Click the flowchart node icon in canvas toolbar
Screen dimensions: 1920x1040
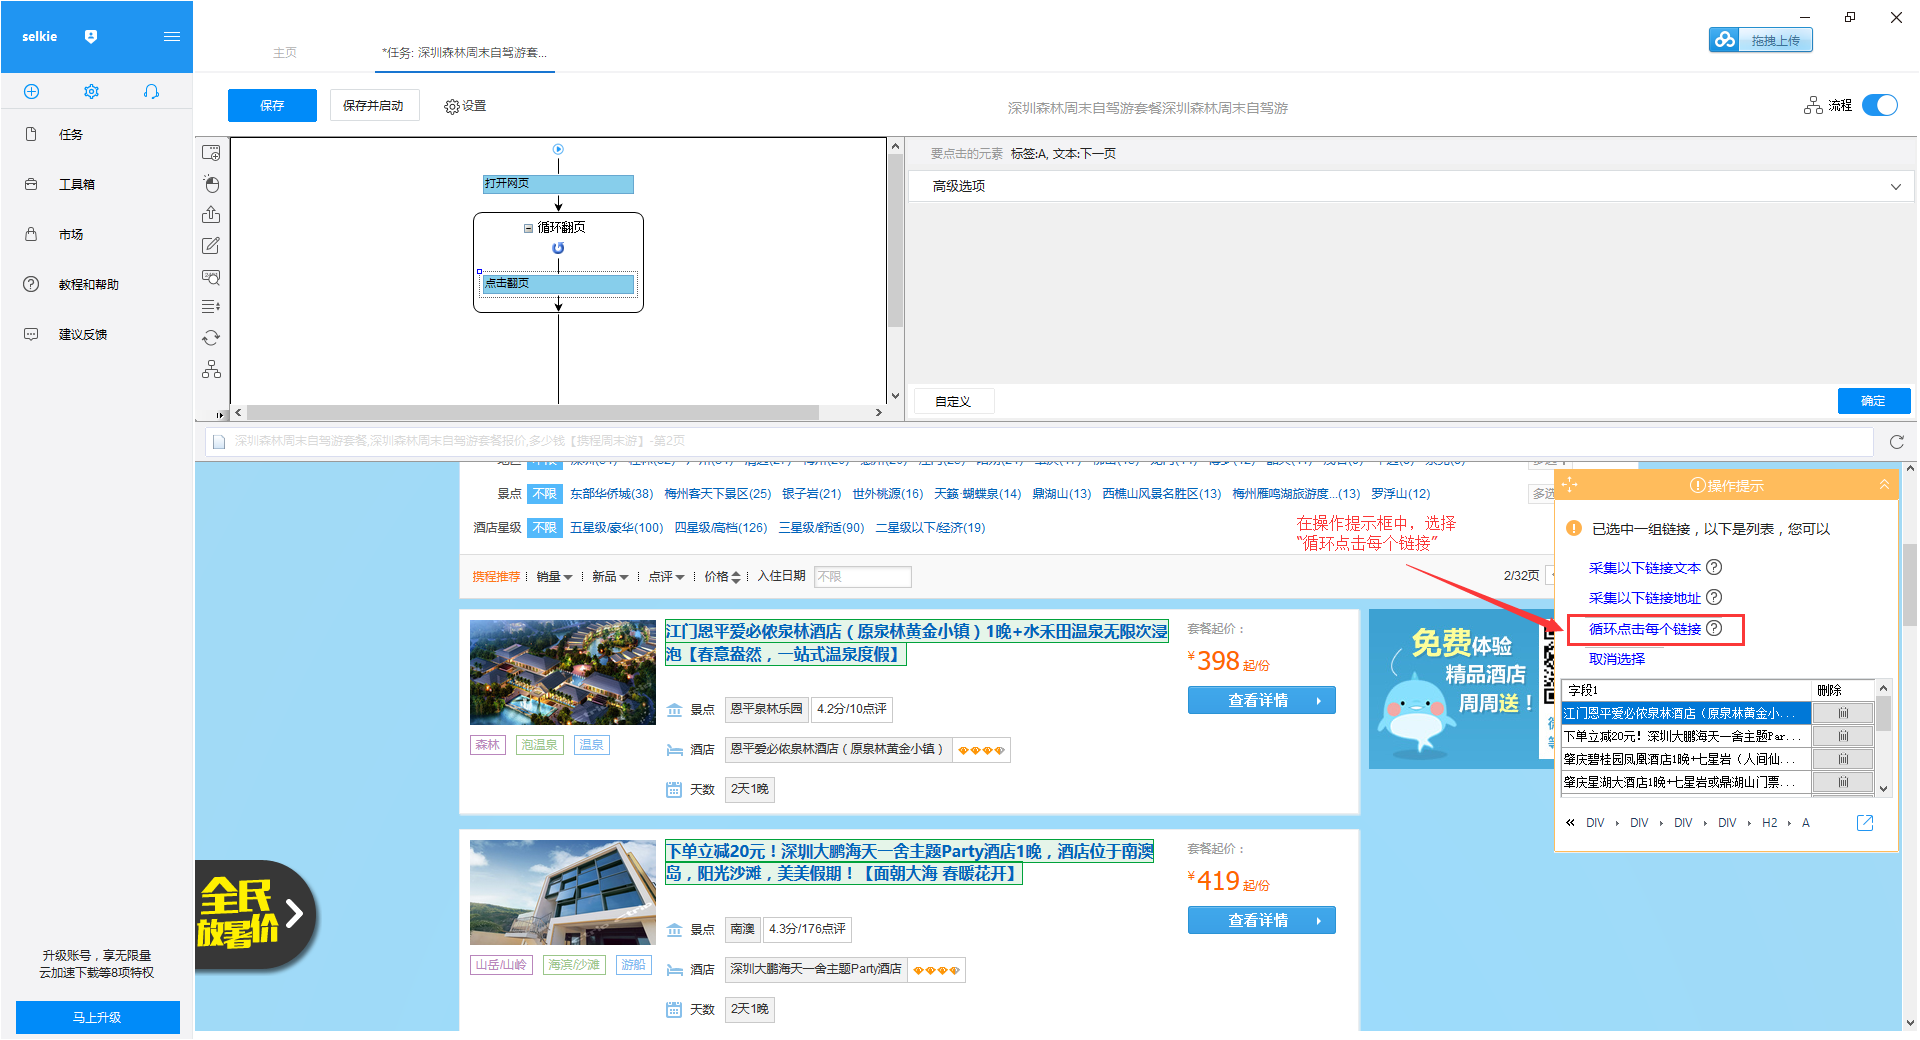pyautogui.click(x=211, y=368)
